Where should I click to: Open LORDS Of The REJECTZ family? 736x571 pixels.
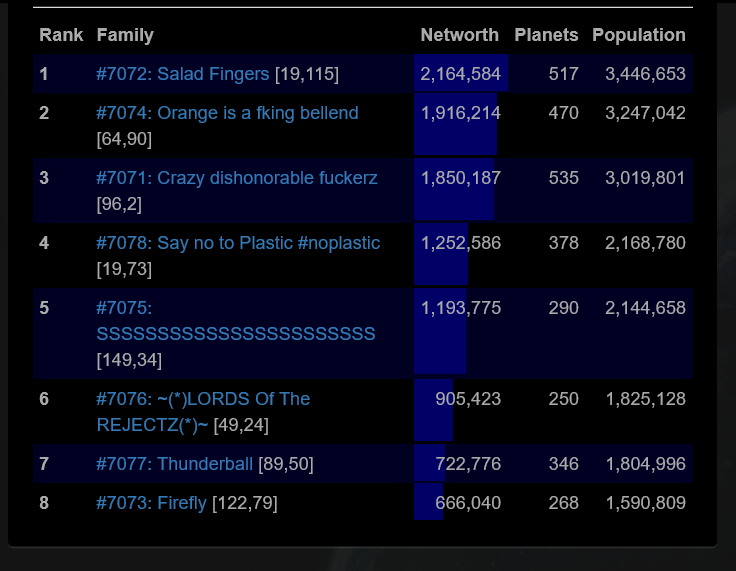(x=203, y=399)
